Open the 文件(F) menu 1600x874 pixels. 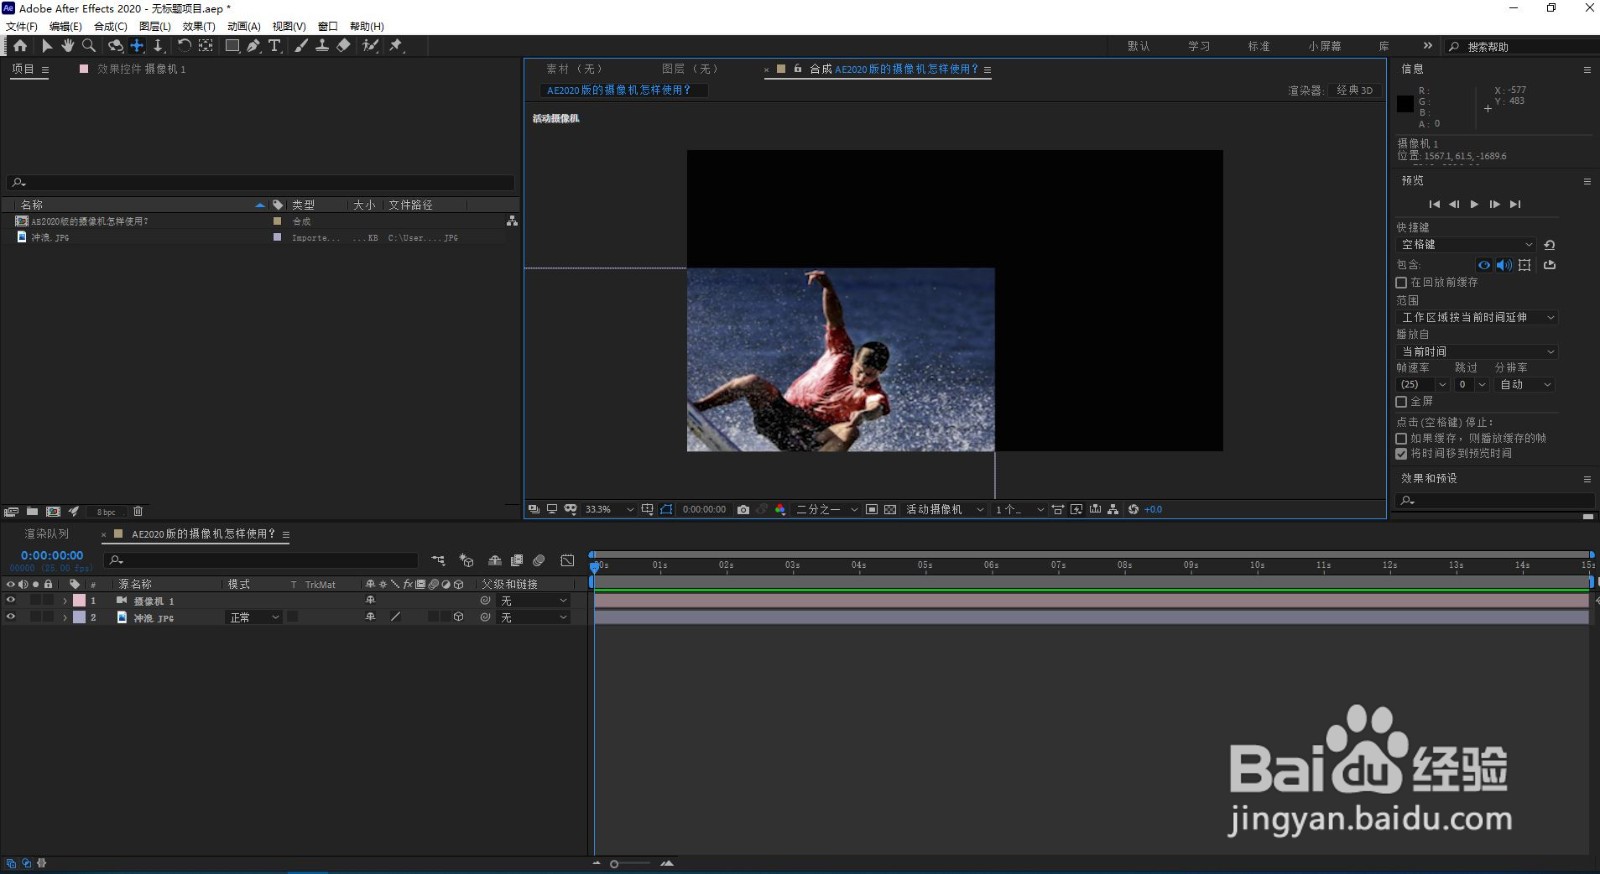[22, 26]
